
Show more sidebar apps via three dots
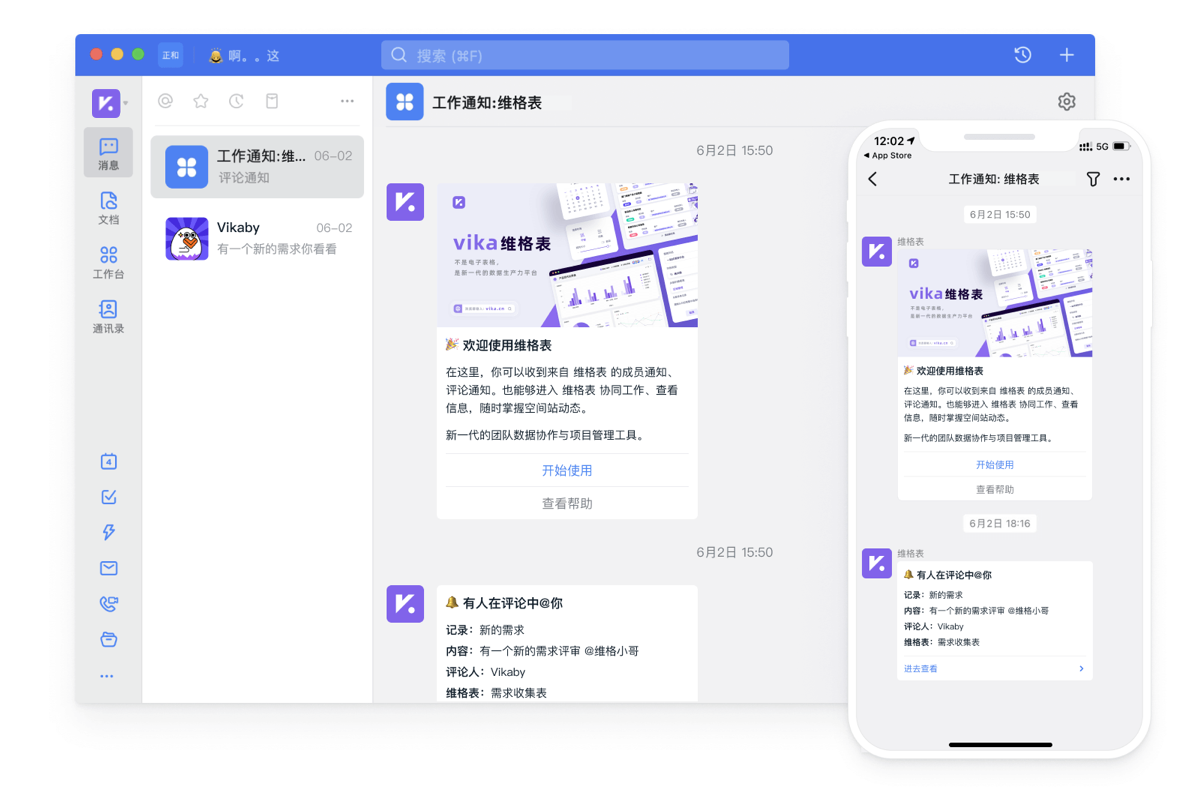(107, 676)
